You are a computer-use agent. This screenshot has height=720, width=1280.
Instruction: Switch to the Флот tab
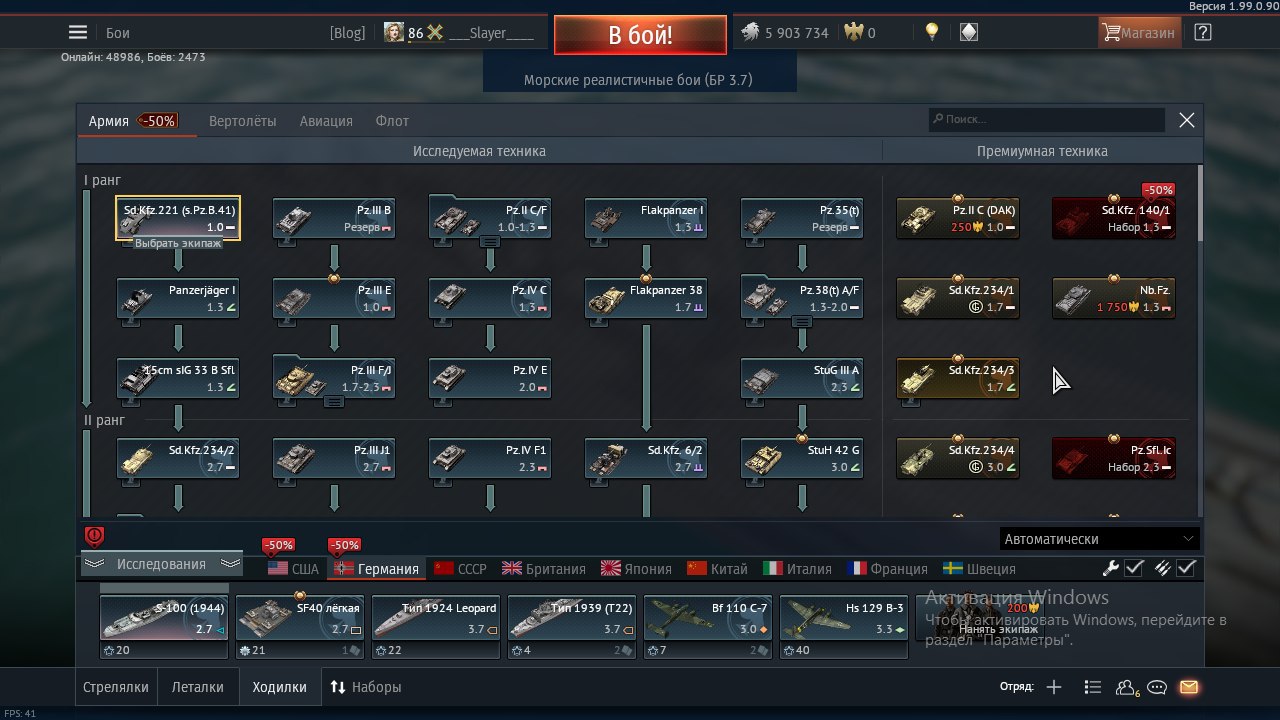coord(392,121)
